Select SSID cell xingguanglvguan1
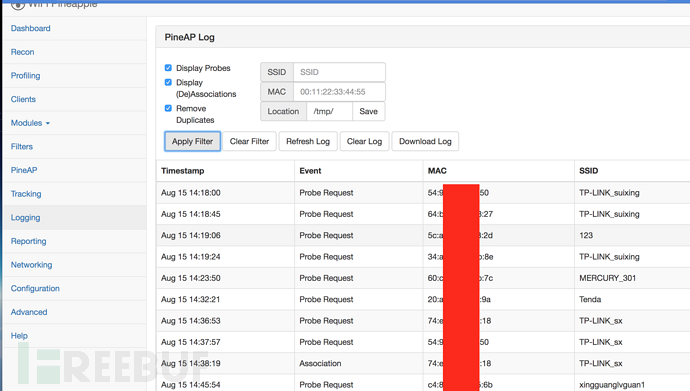This screenshot has height=391, width=690. (612, 385)
